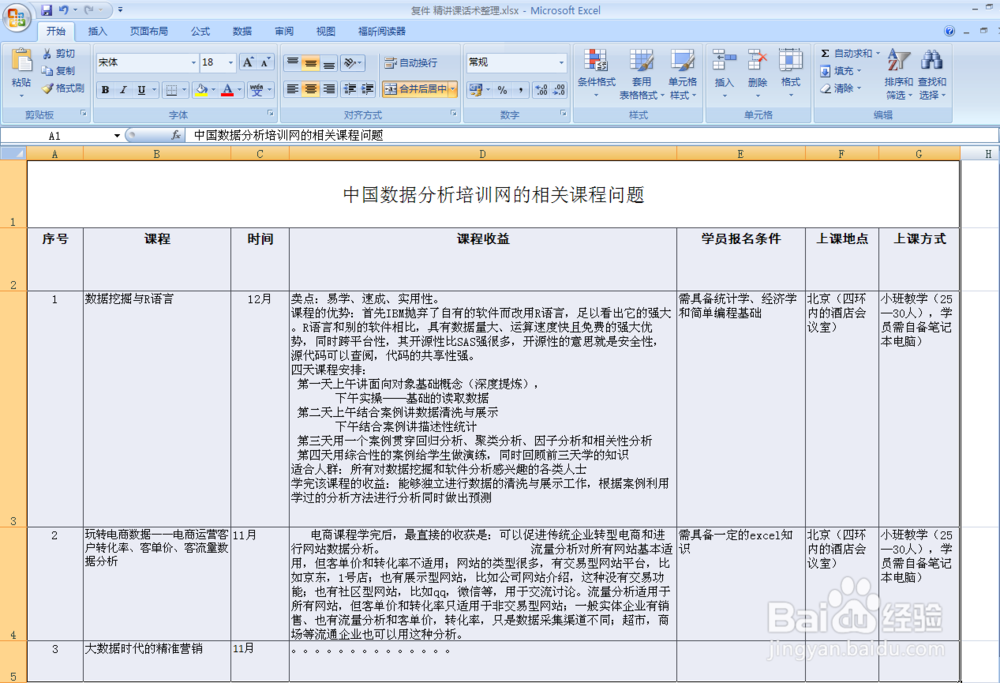The height and width of the screenshot is (683, 1000).
Task: Apply accounting number format
Action: pyautogui.click(x=476, y=90)
